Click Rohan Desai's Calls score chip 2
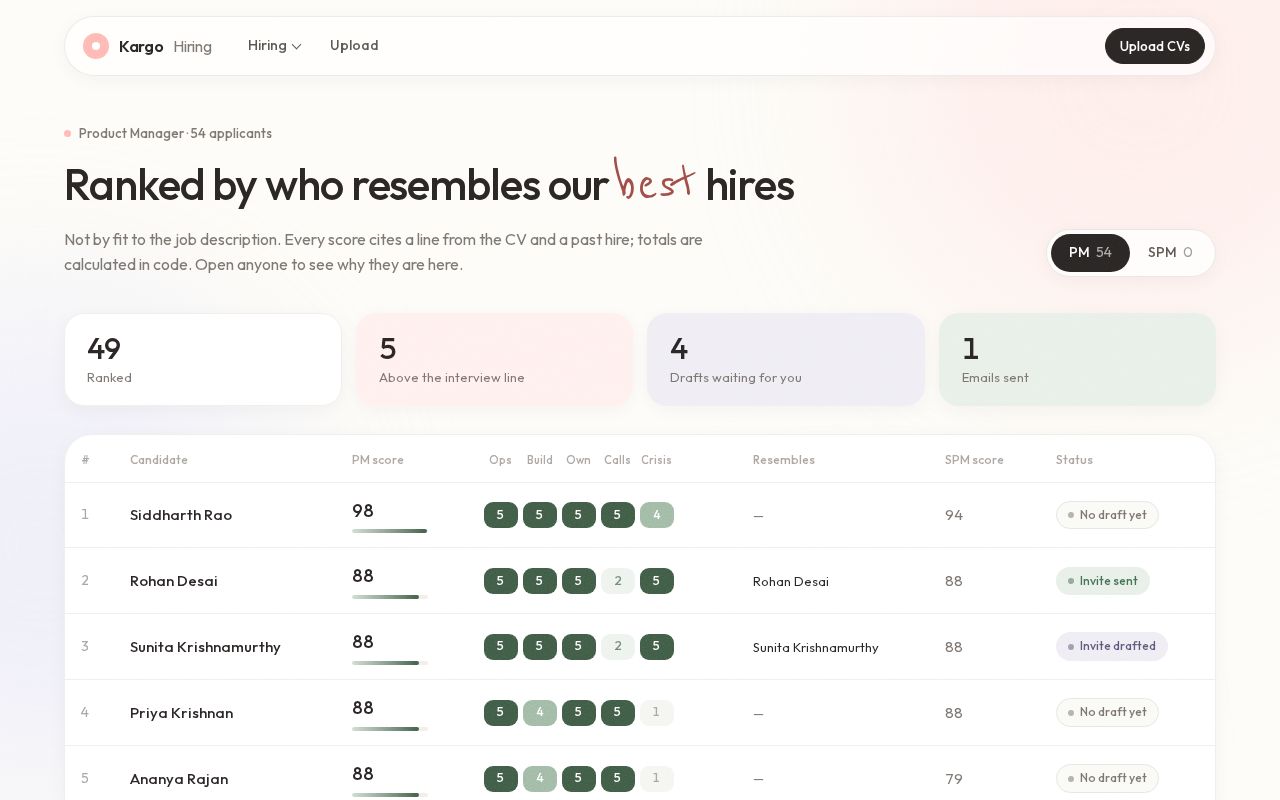Viewport: 1280px width, 800px height. (618, 581)
